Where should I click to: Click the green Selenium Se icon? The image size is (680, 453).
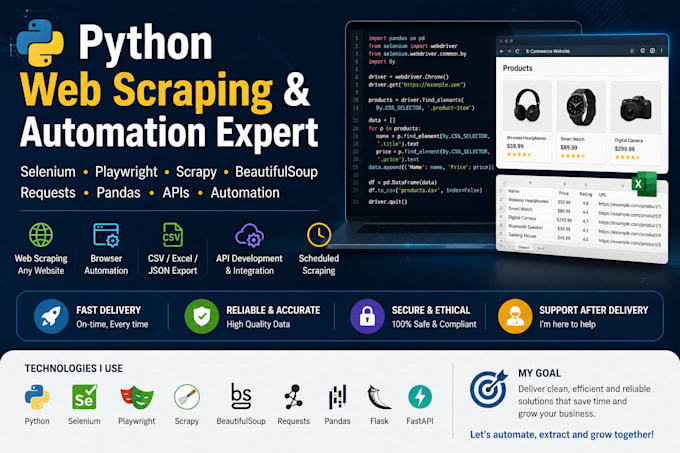click(x=84, y=397)
